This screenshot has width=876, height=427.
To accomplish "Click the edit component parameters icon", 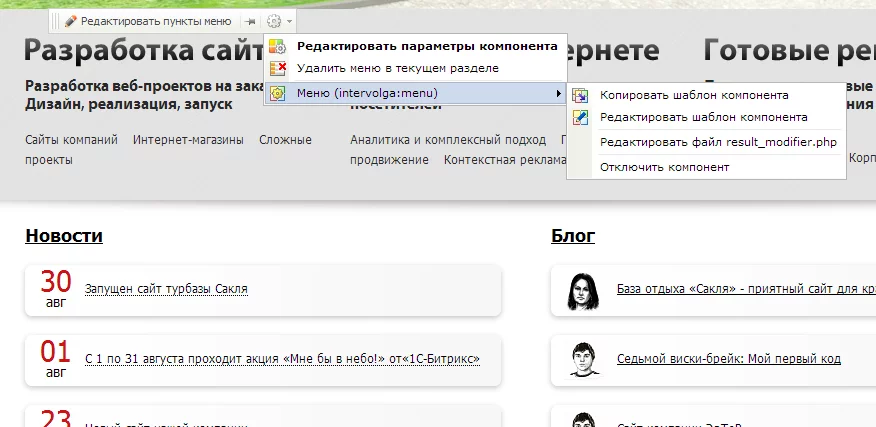I will click(278, 46).
